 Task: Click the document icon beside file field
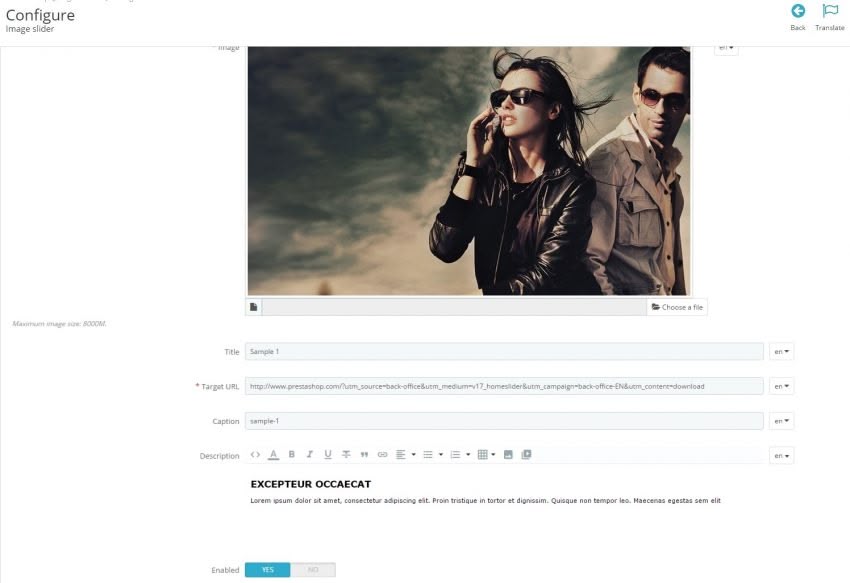[x=254, y=307]
